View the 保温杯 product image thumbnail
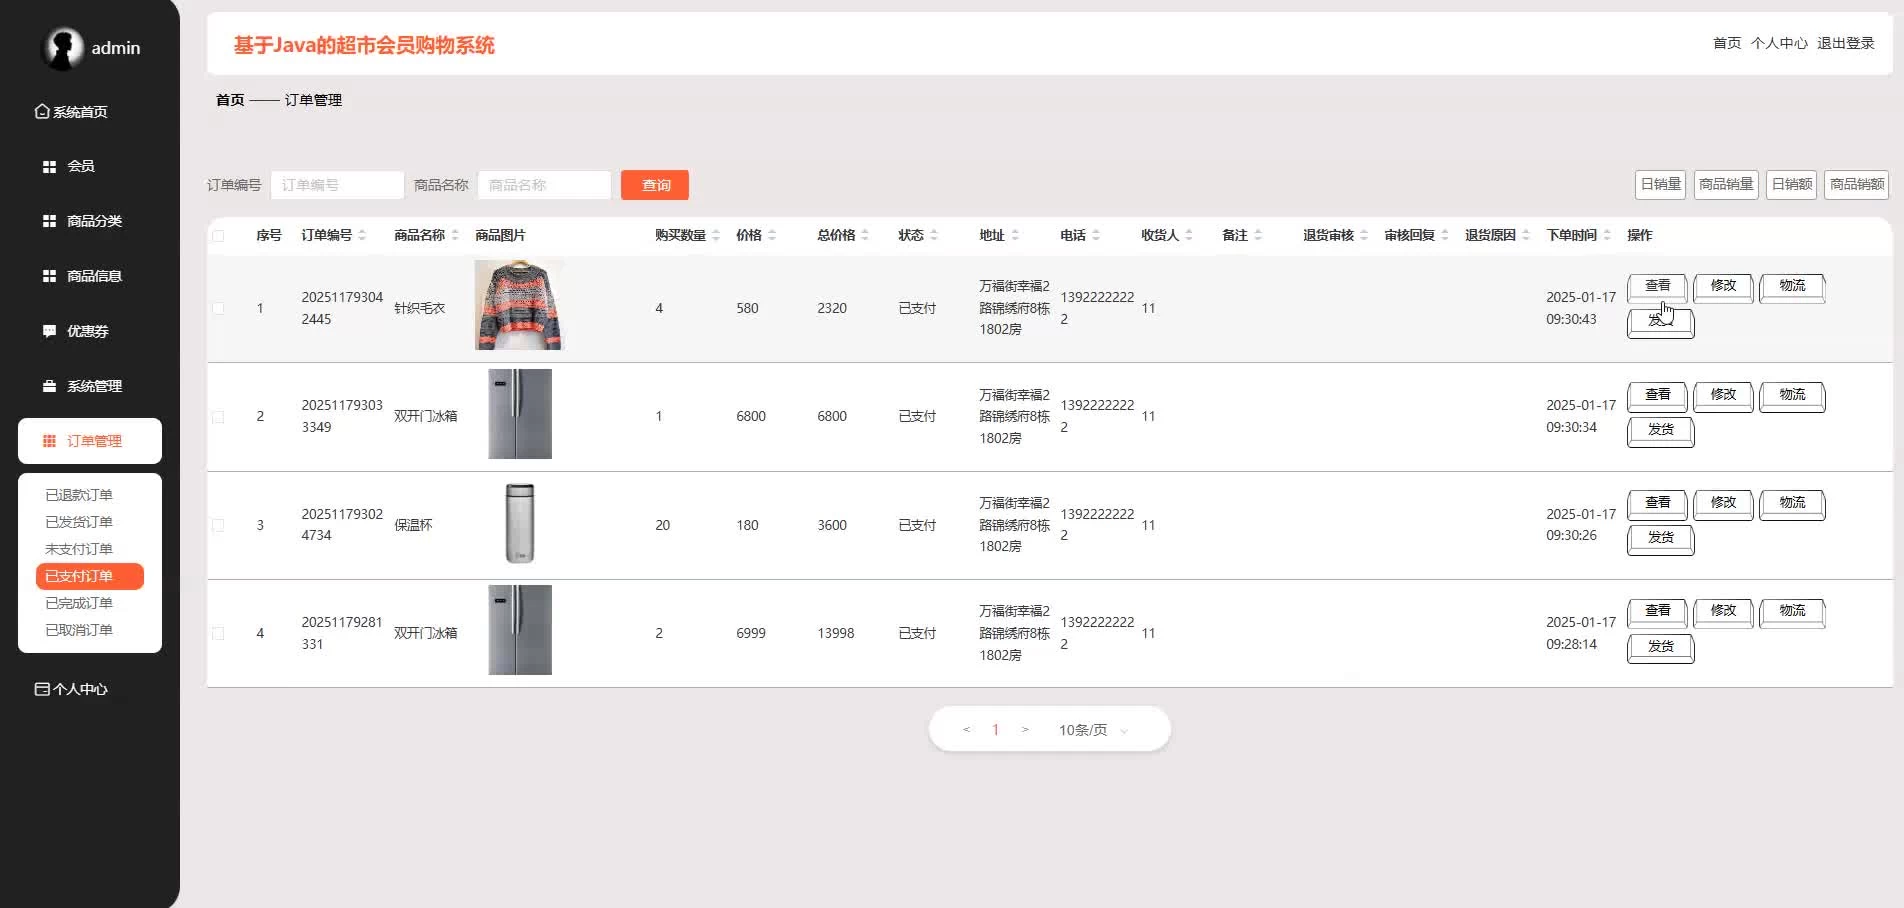Image resolution: width=1904 pixels, height=908 pixels. pos(519,524)
